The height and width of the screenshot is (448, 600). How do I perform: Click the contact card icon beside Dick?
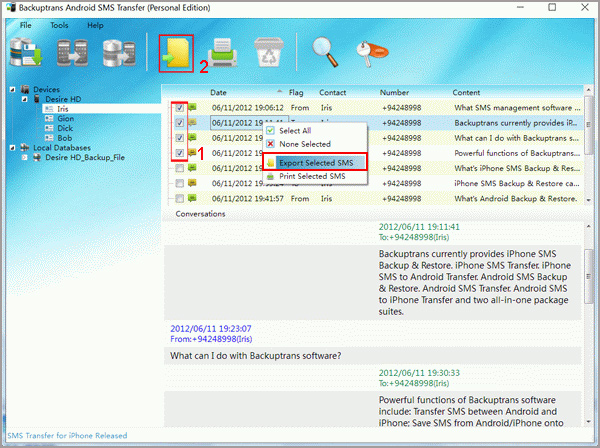point(49,128)
